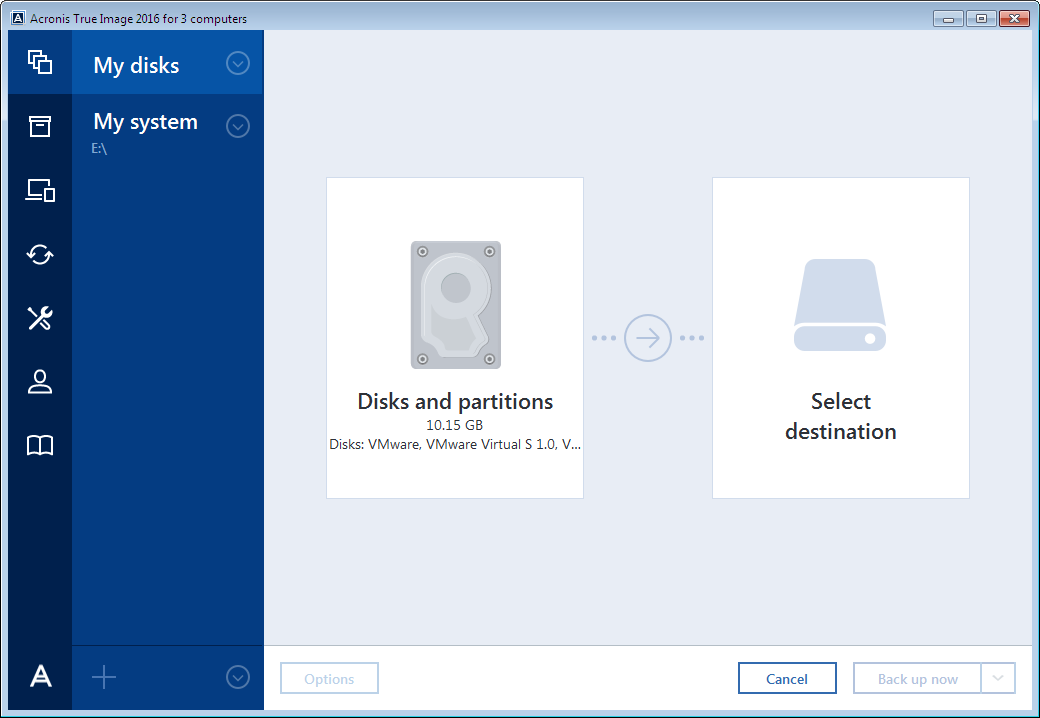Open the My system backup chevron menu
Viewport: 1040px width, 718px height.
238,126
